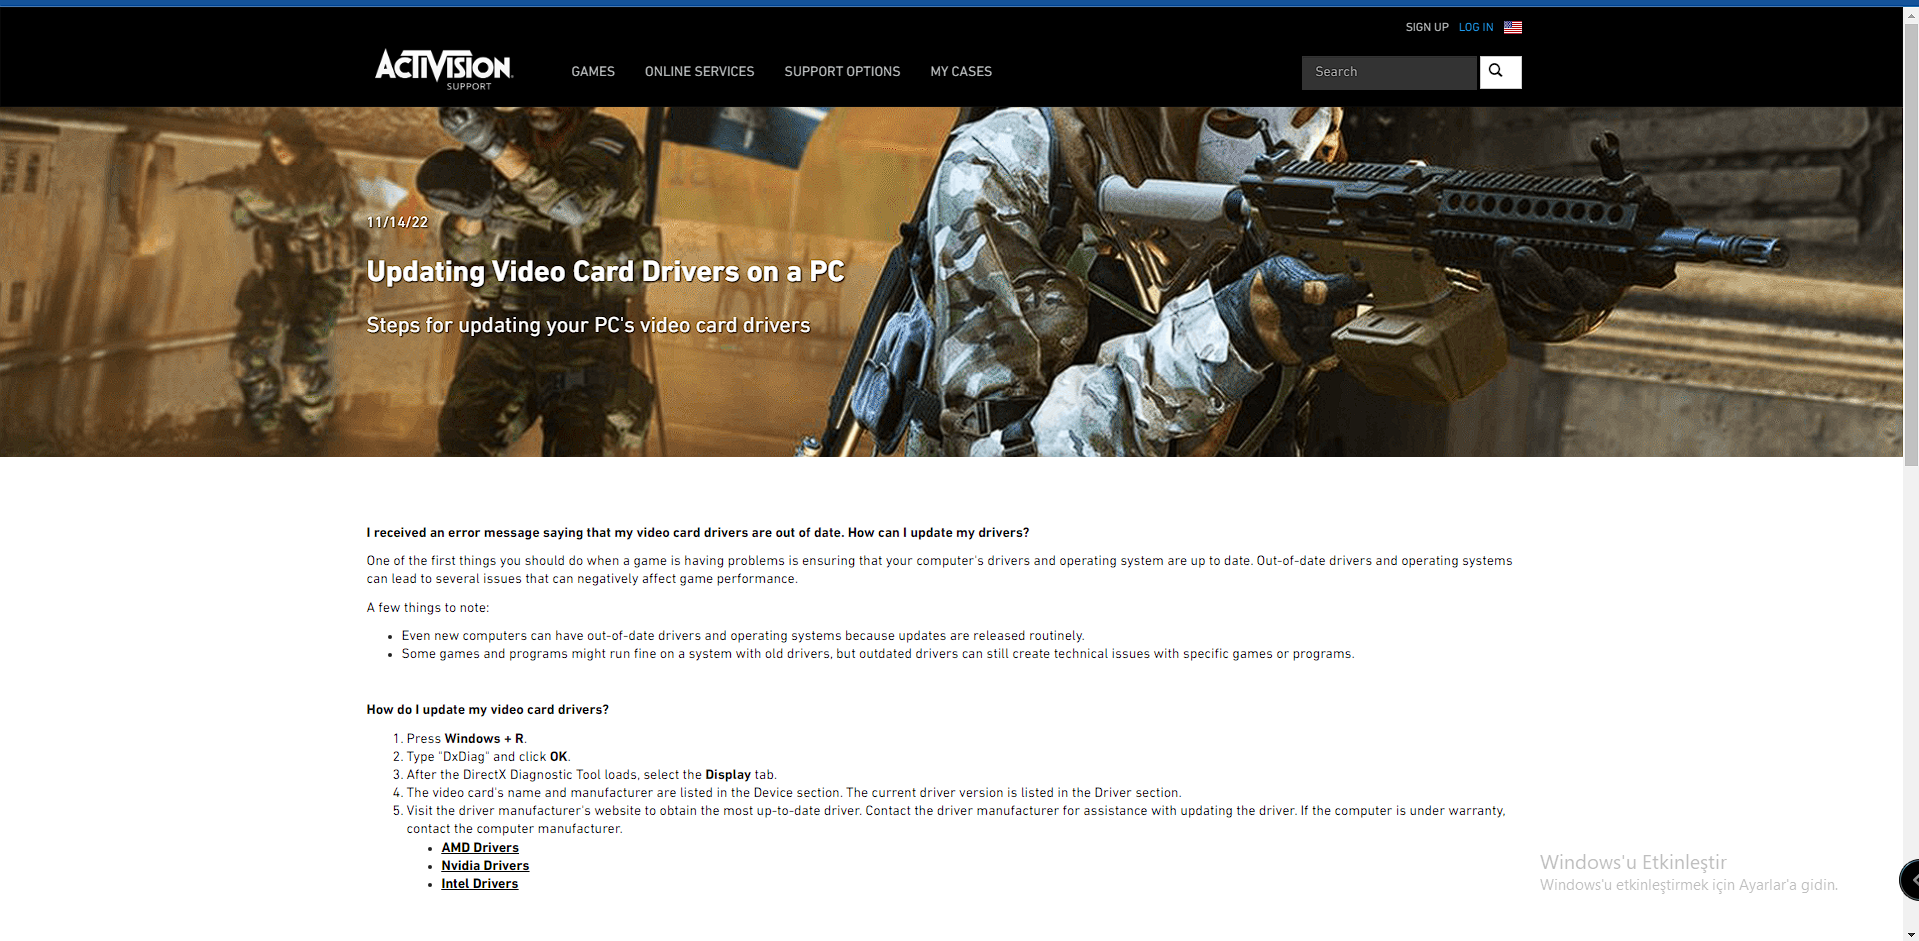Click the article title 'Updating Video Card Drivers on a PC'
The image size is (1919, 941).
606,272
